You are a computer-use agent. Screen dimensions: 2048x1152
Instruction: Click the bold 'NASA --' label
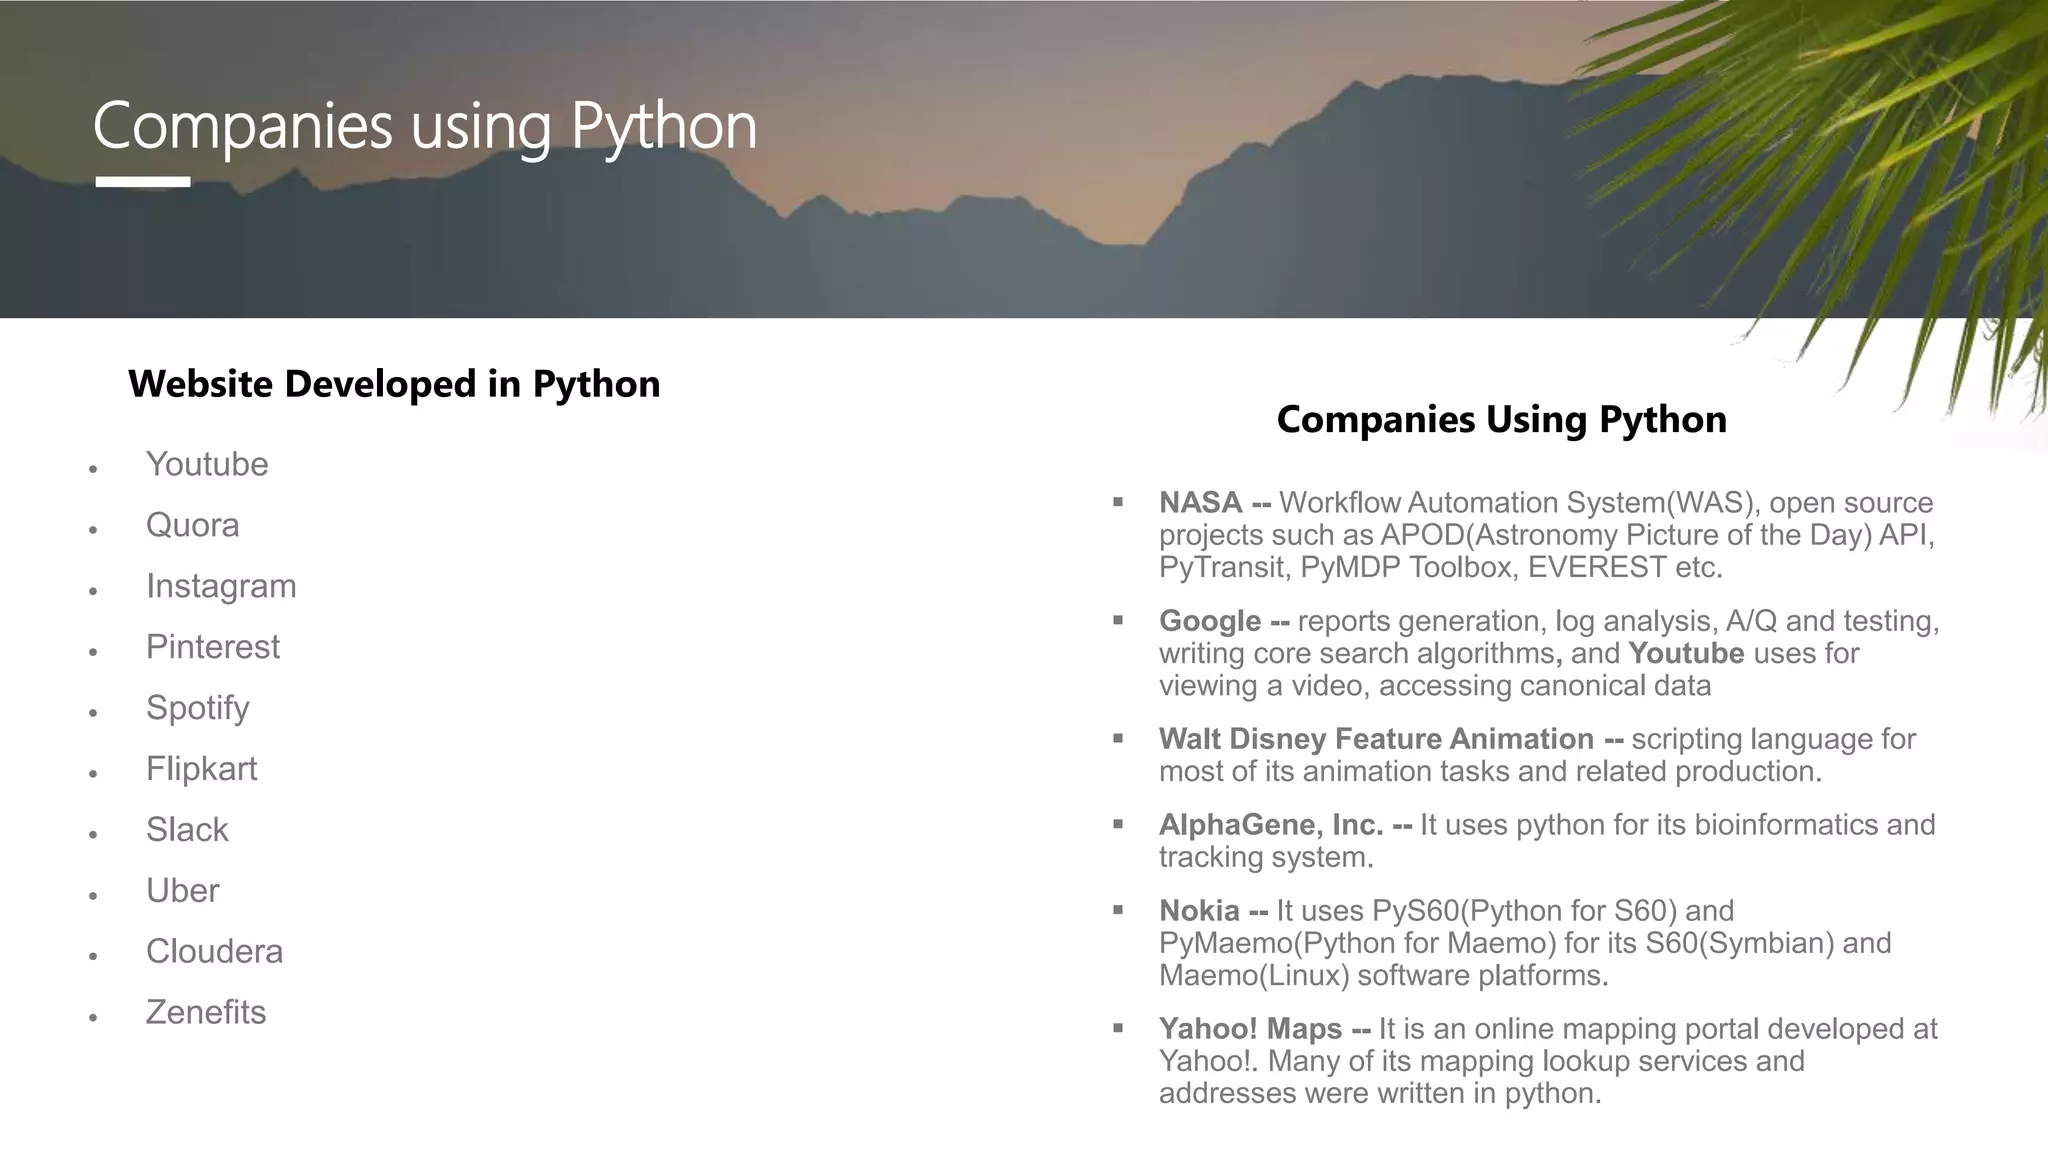1215,502
